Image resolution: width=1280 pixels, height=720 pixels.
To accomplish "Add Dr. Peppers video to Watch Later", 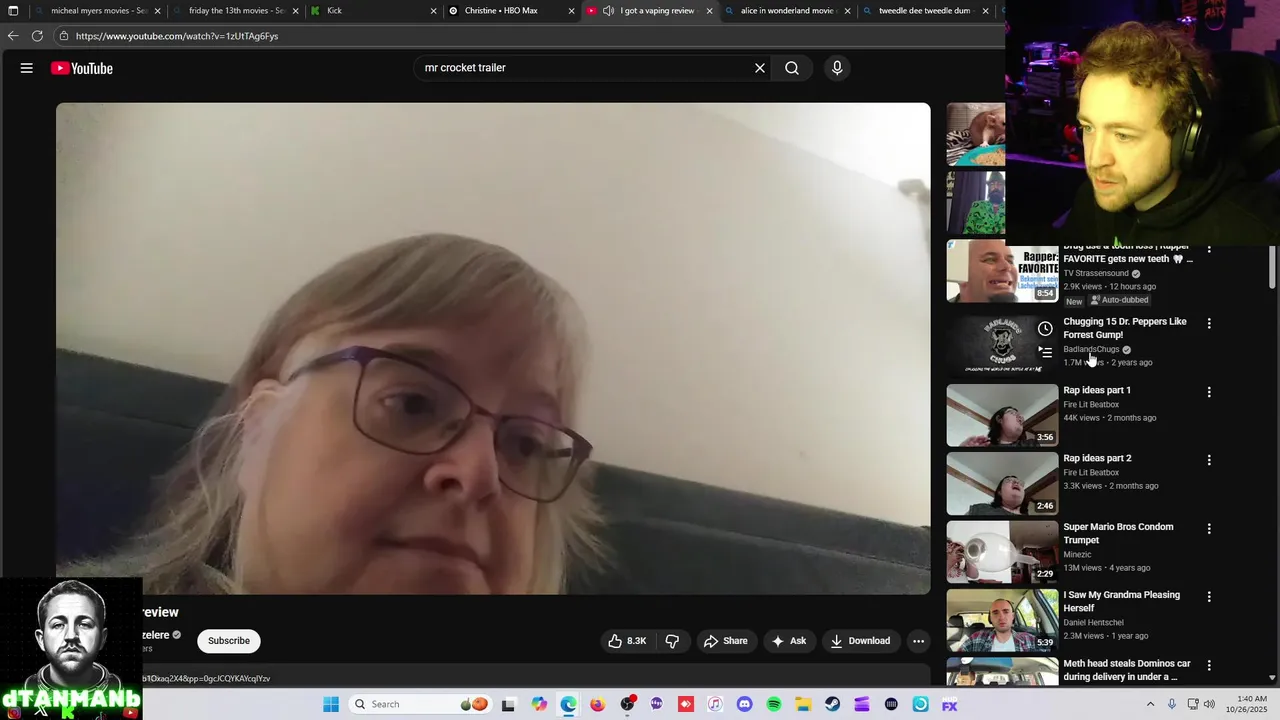I will point(1045,329).
